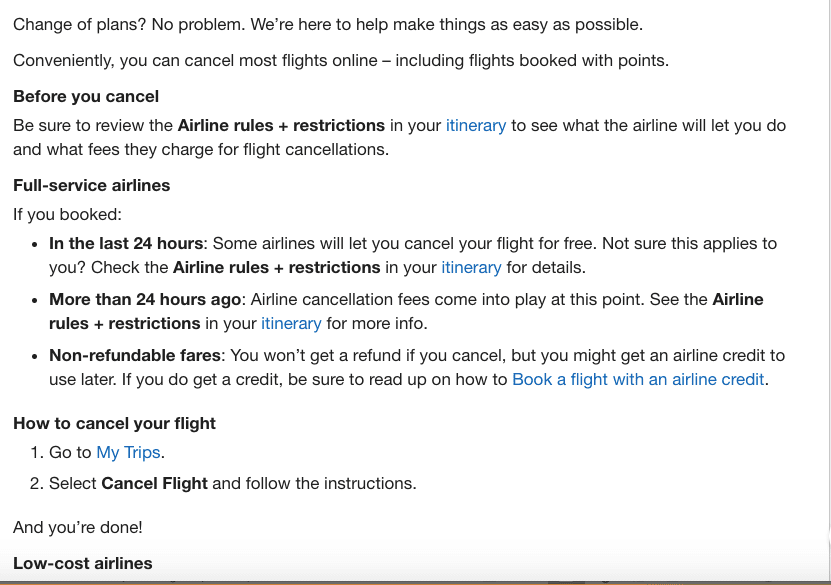Click bold Airline rules + restrictions in last 24 hours bullet
831x585 pixels.
click(277, 268)
